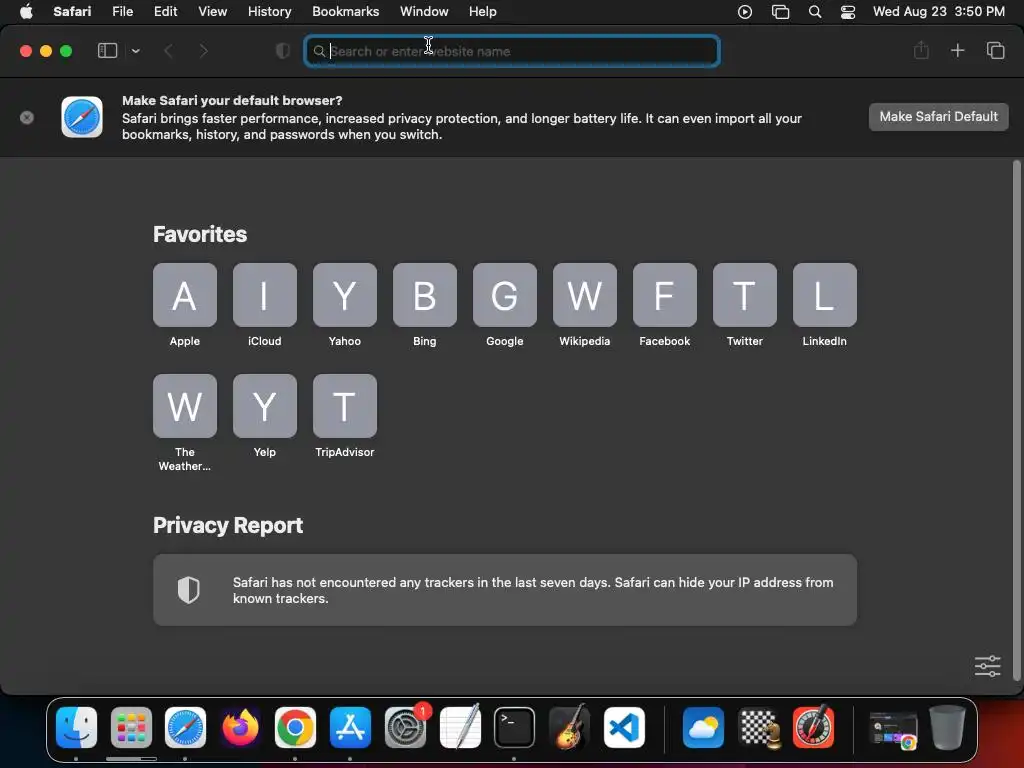Launch Firefox from the Dock
1024x768 pixels.
coord(240,727)
